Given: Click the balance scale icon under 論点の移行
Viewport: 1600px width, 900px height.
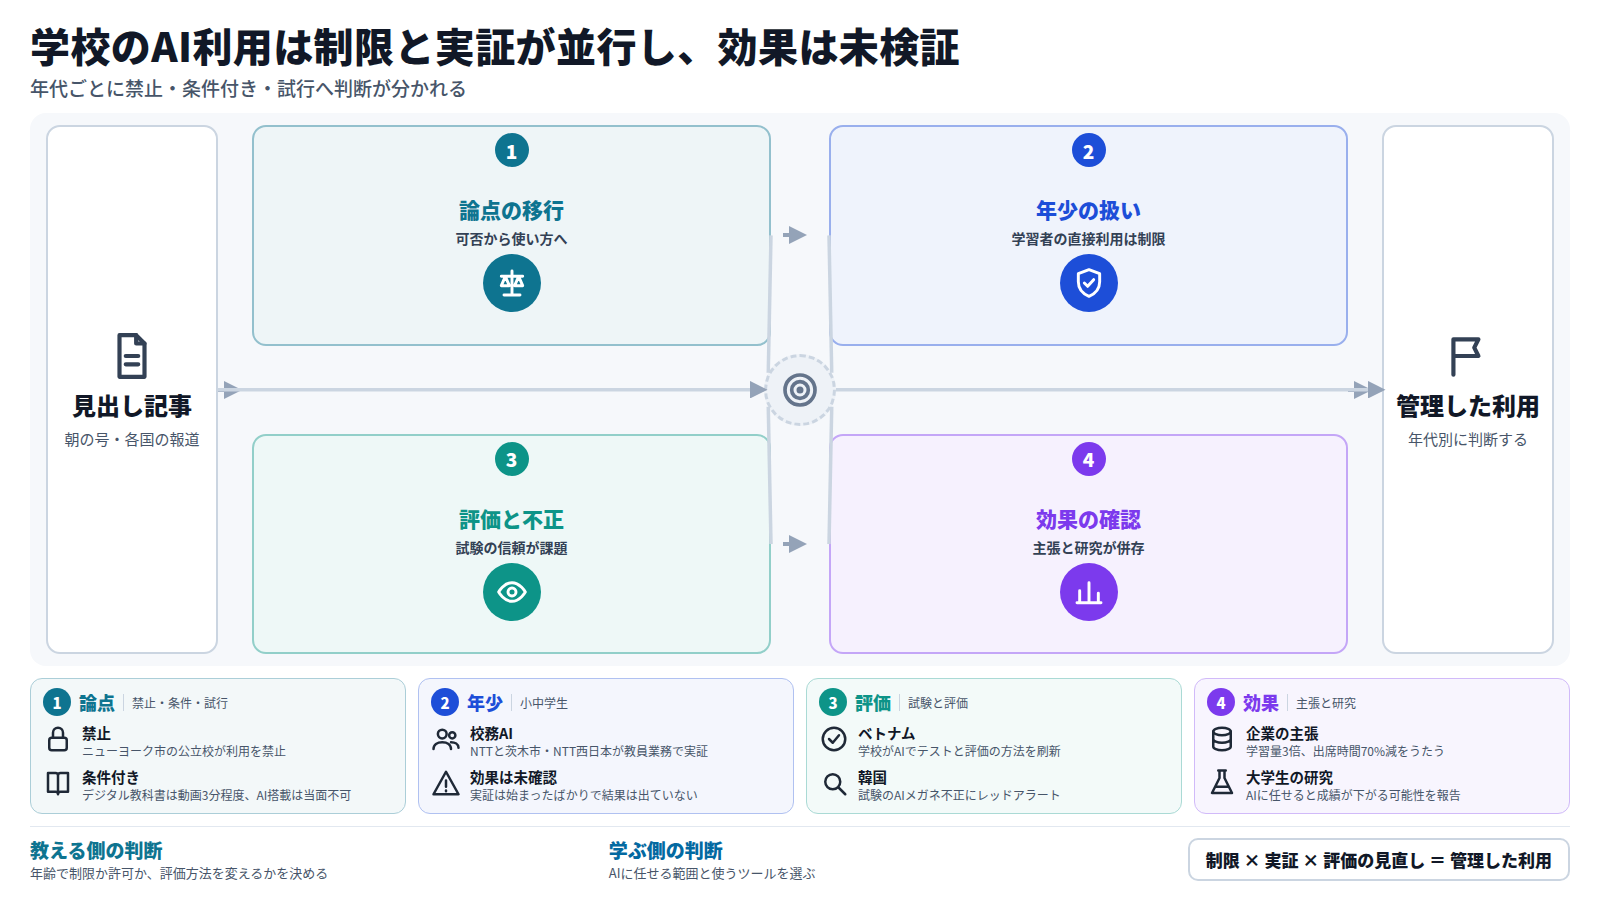Looking at the screenshot, I should (x=512, y=283).
